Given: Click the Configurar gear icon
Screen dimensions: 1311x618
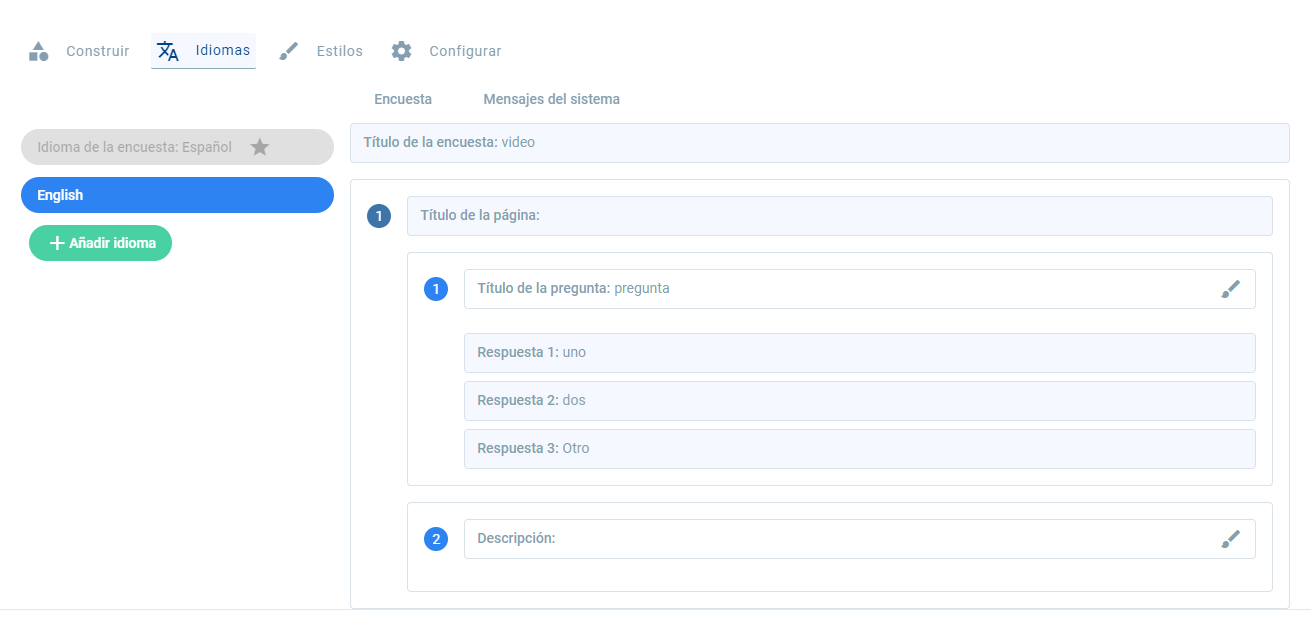Looking at the screenshot, I should pyautogui.click(x=401, y=51).
